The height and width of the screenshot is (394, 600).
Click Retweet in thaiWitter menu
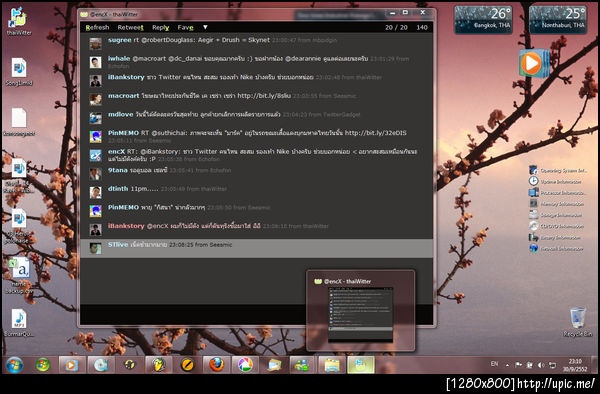pyautogui.click(x=130, y=28)
